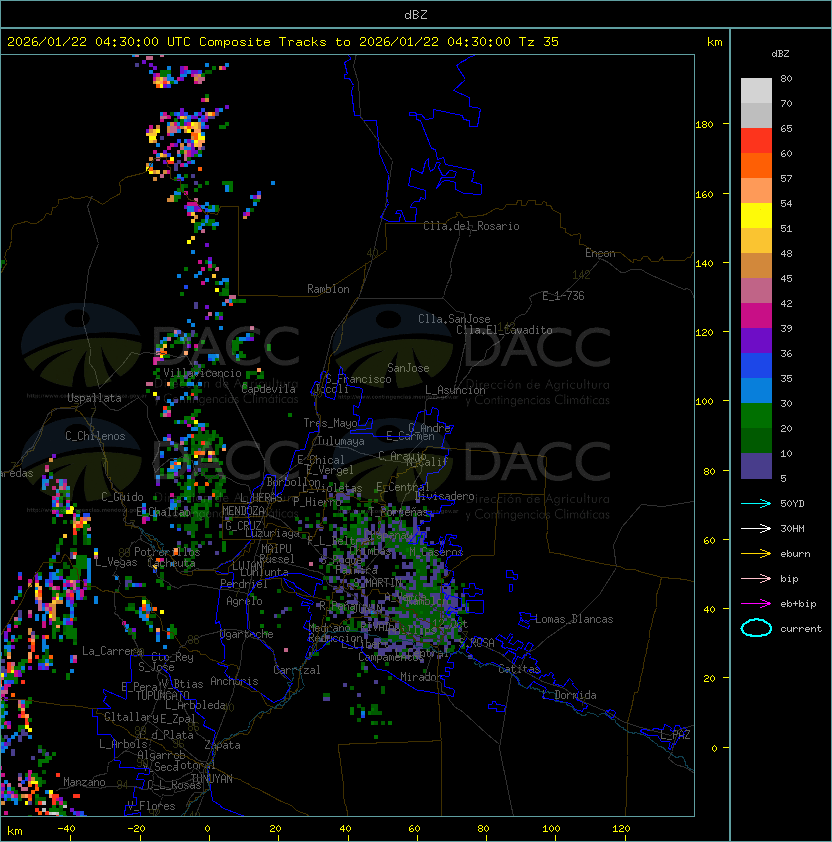Click the 'TUNUYAN' city label
This screenshot has width=832, height=842.
tap(212, 779)
